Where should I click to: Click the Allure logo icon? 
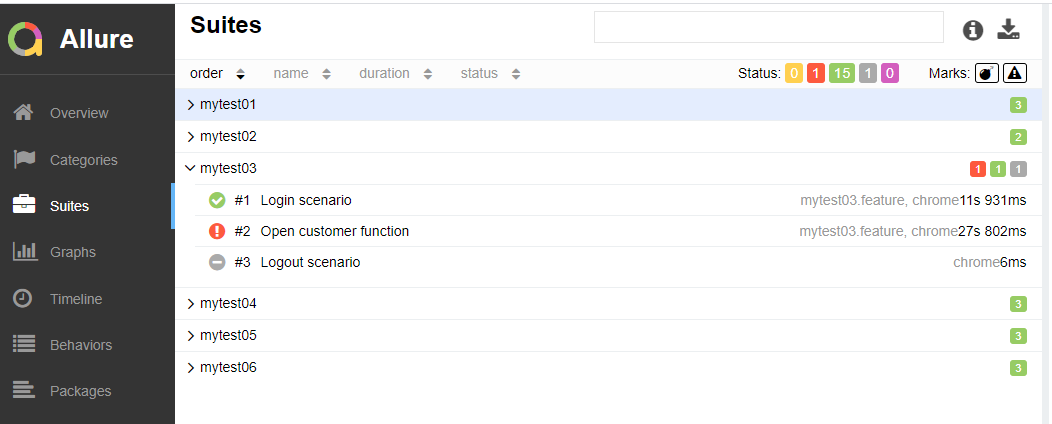coord(25,39)
